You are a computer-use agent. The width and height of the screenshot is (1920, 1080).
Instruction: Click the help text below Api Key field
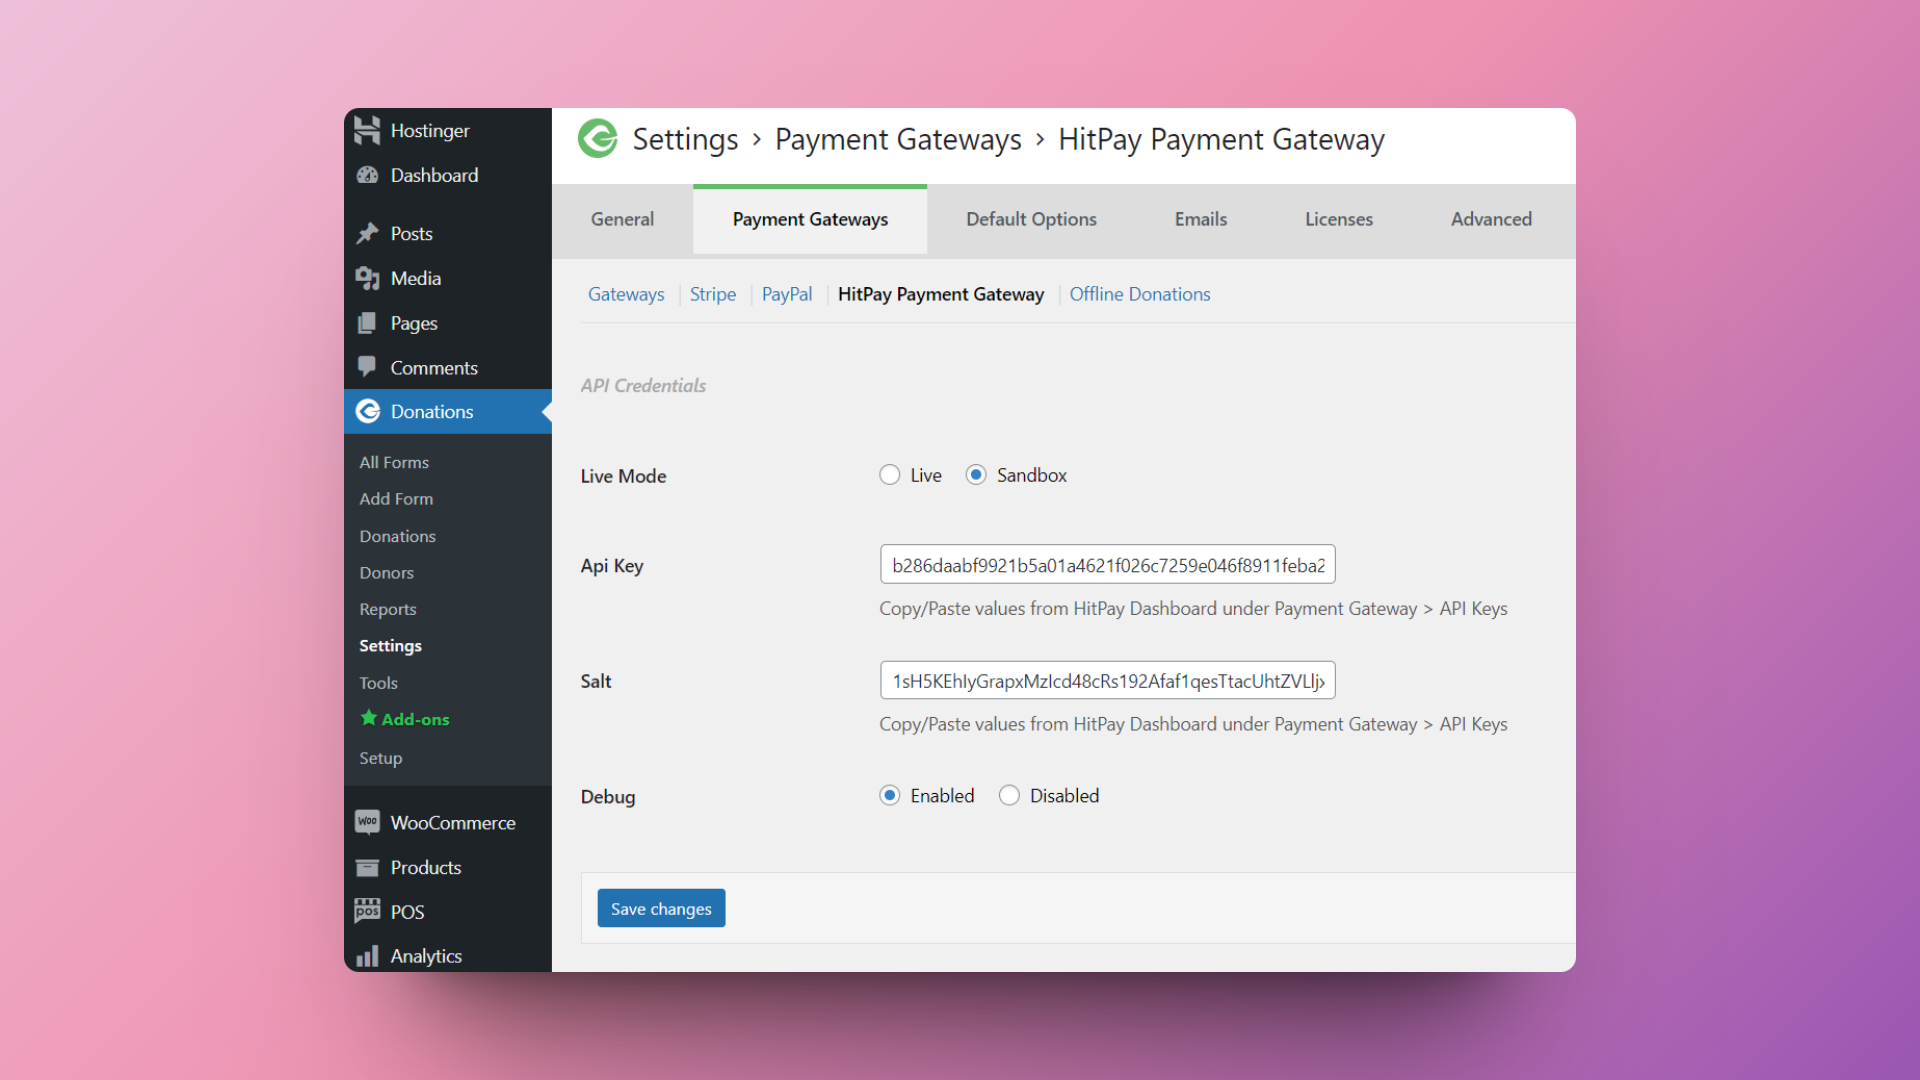point(1193,609)
